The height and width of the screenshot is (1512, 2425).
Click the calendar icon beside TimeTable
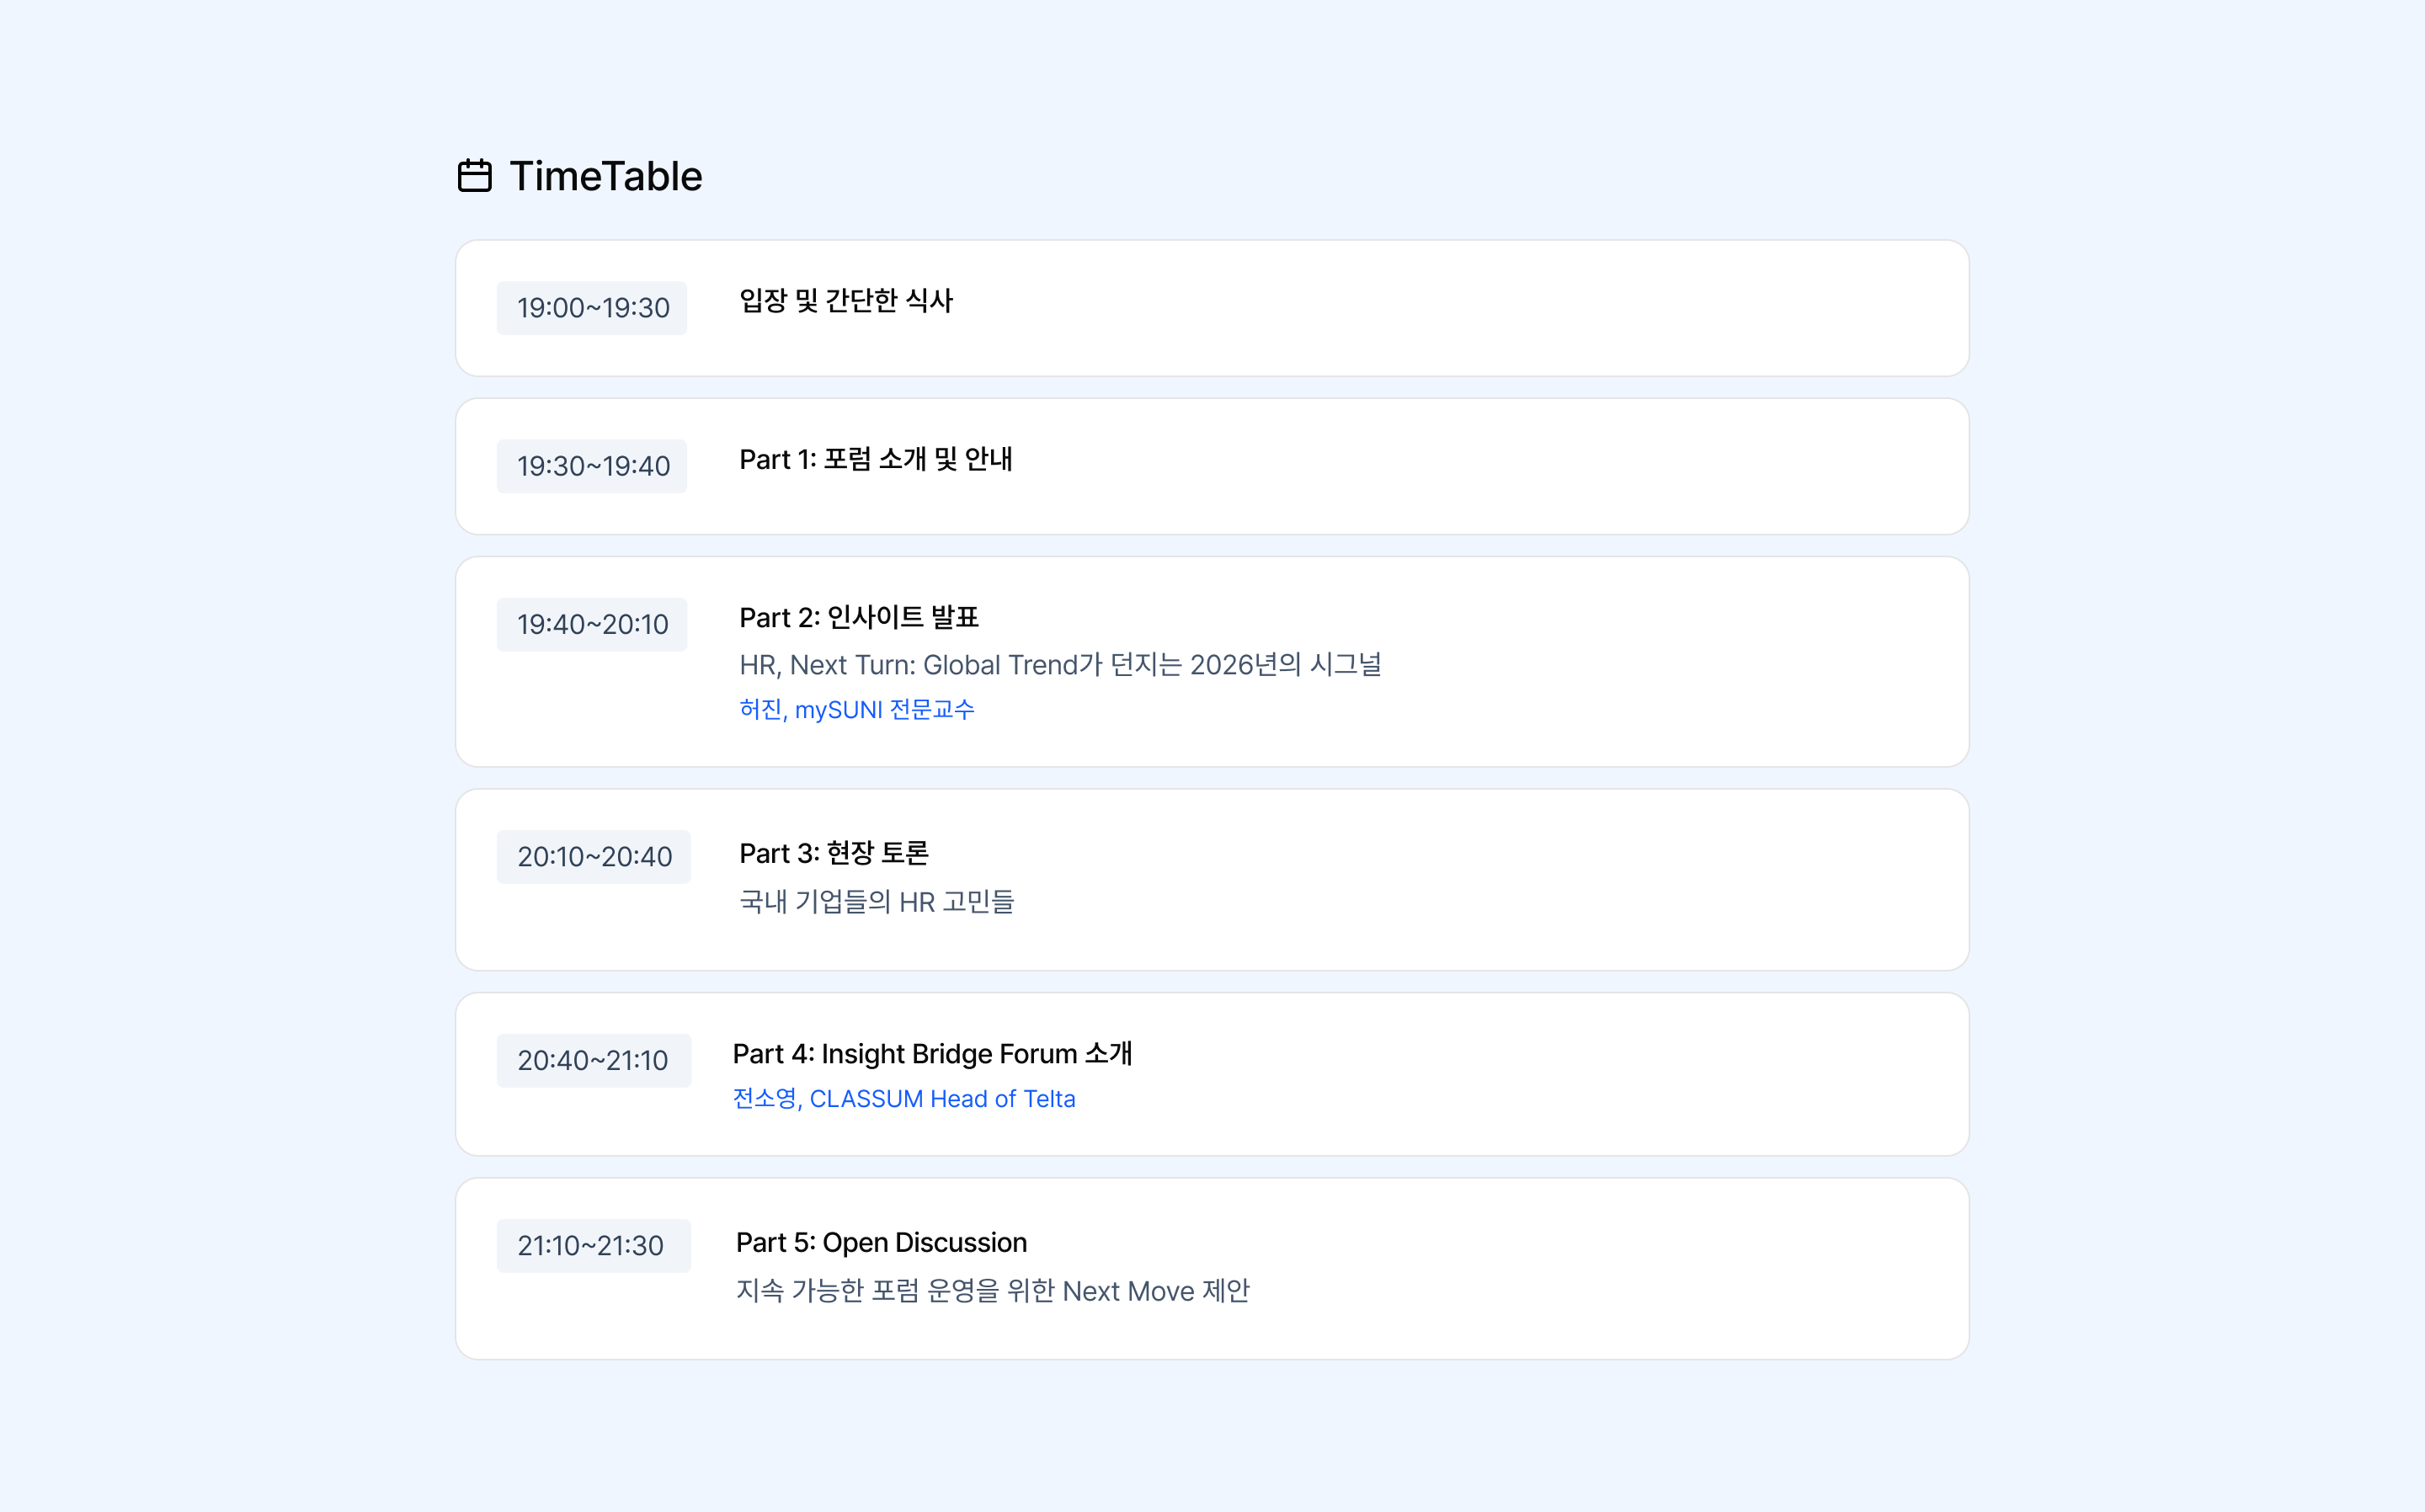(474, 176)
